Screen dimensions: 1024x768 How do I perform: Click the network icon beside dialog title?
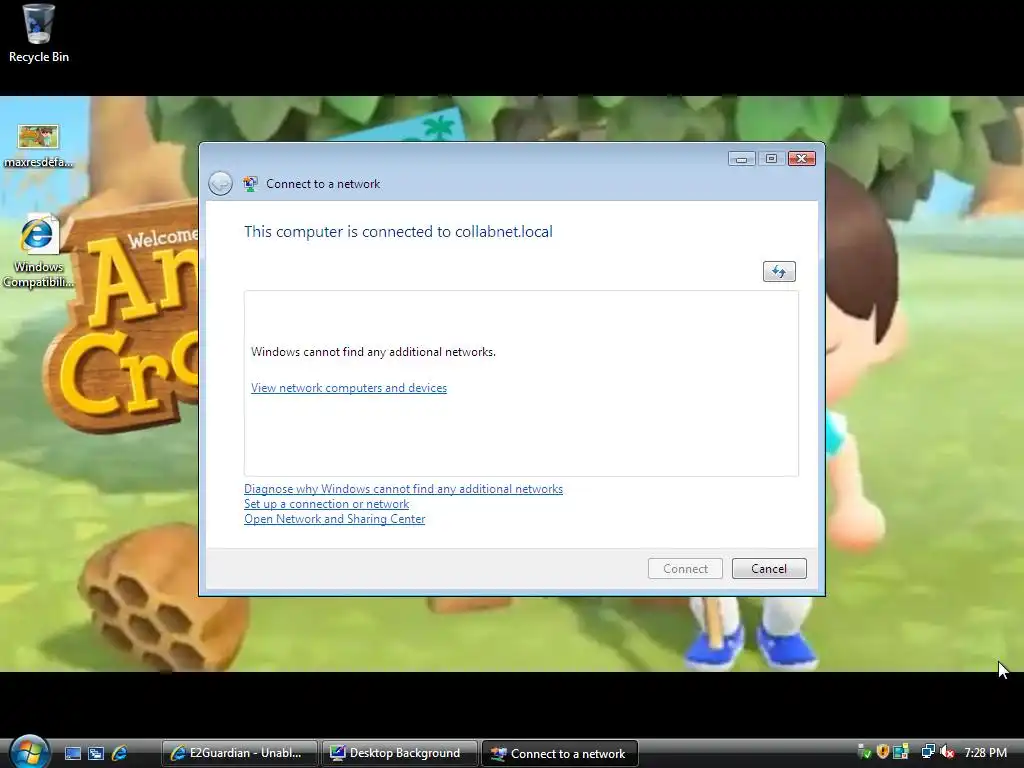(x=250, y=184)
